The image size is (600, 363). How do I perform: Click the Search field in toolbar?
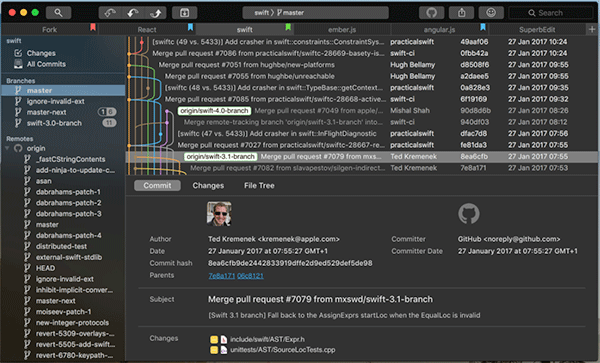click(x=550, y=13)
